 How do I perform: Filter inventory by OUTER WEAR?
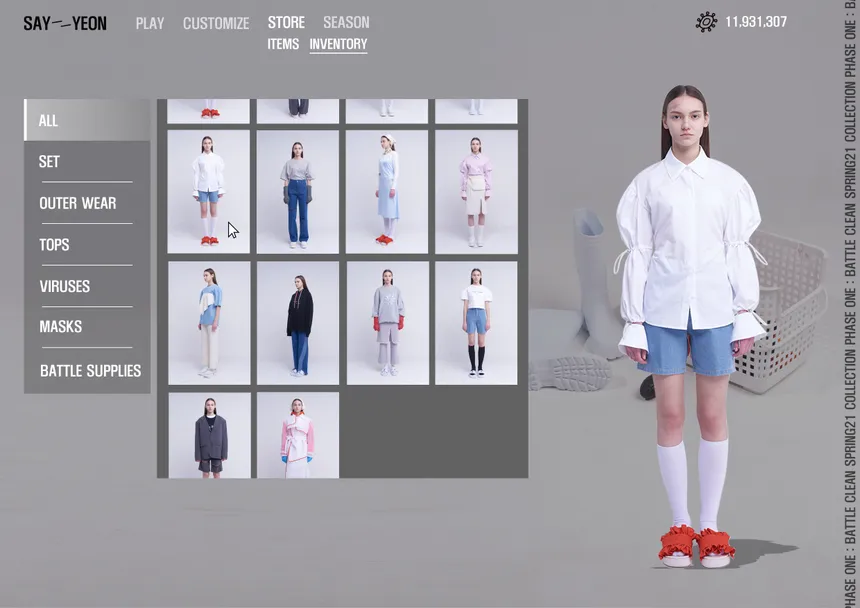[x=87, y=203]
